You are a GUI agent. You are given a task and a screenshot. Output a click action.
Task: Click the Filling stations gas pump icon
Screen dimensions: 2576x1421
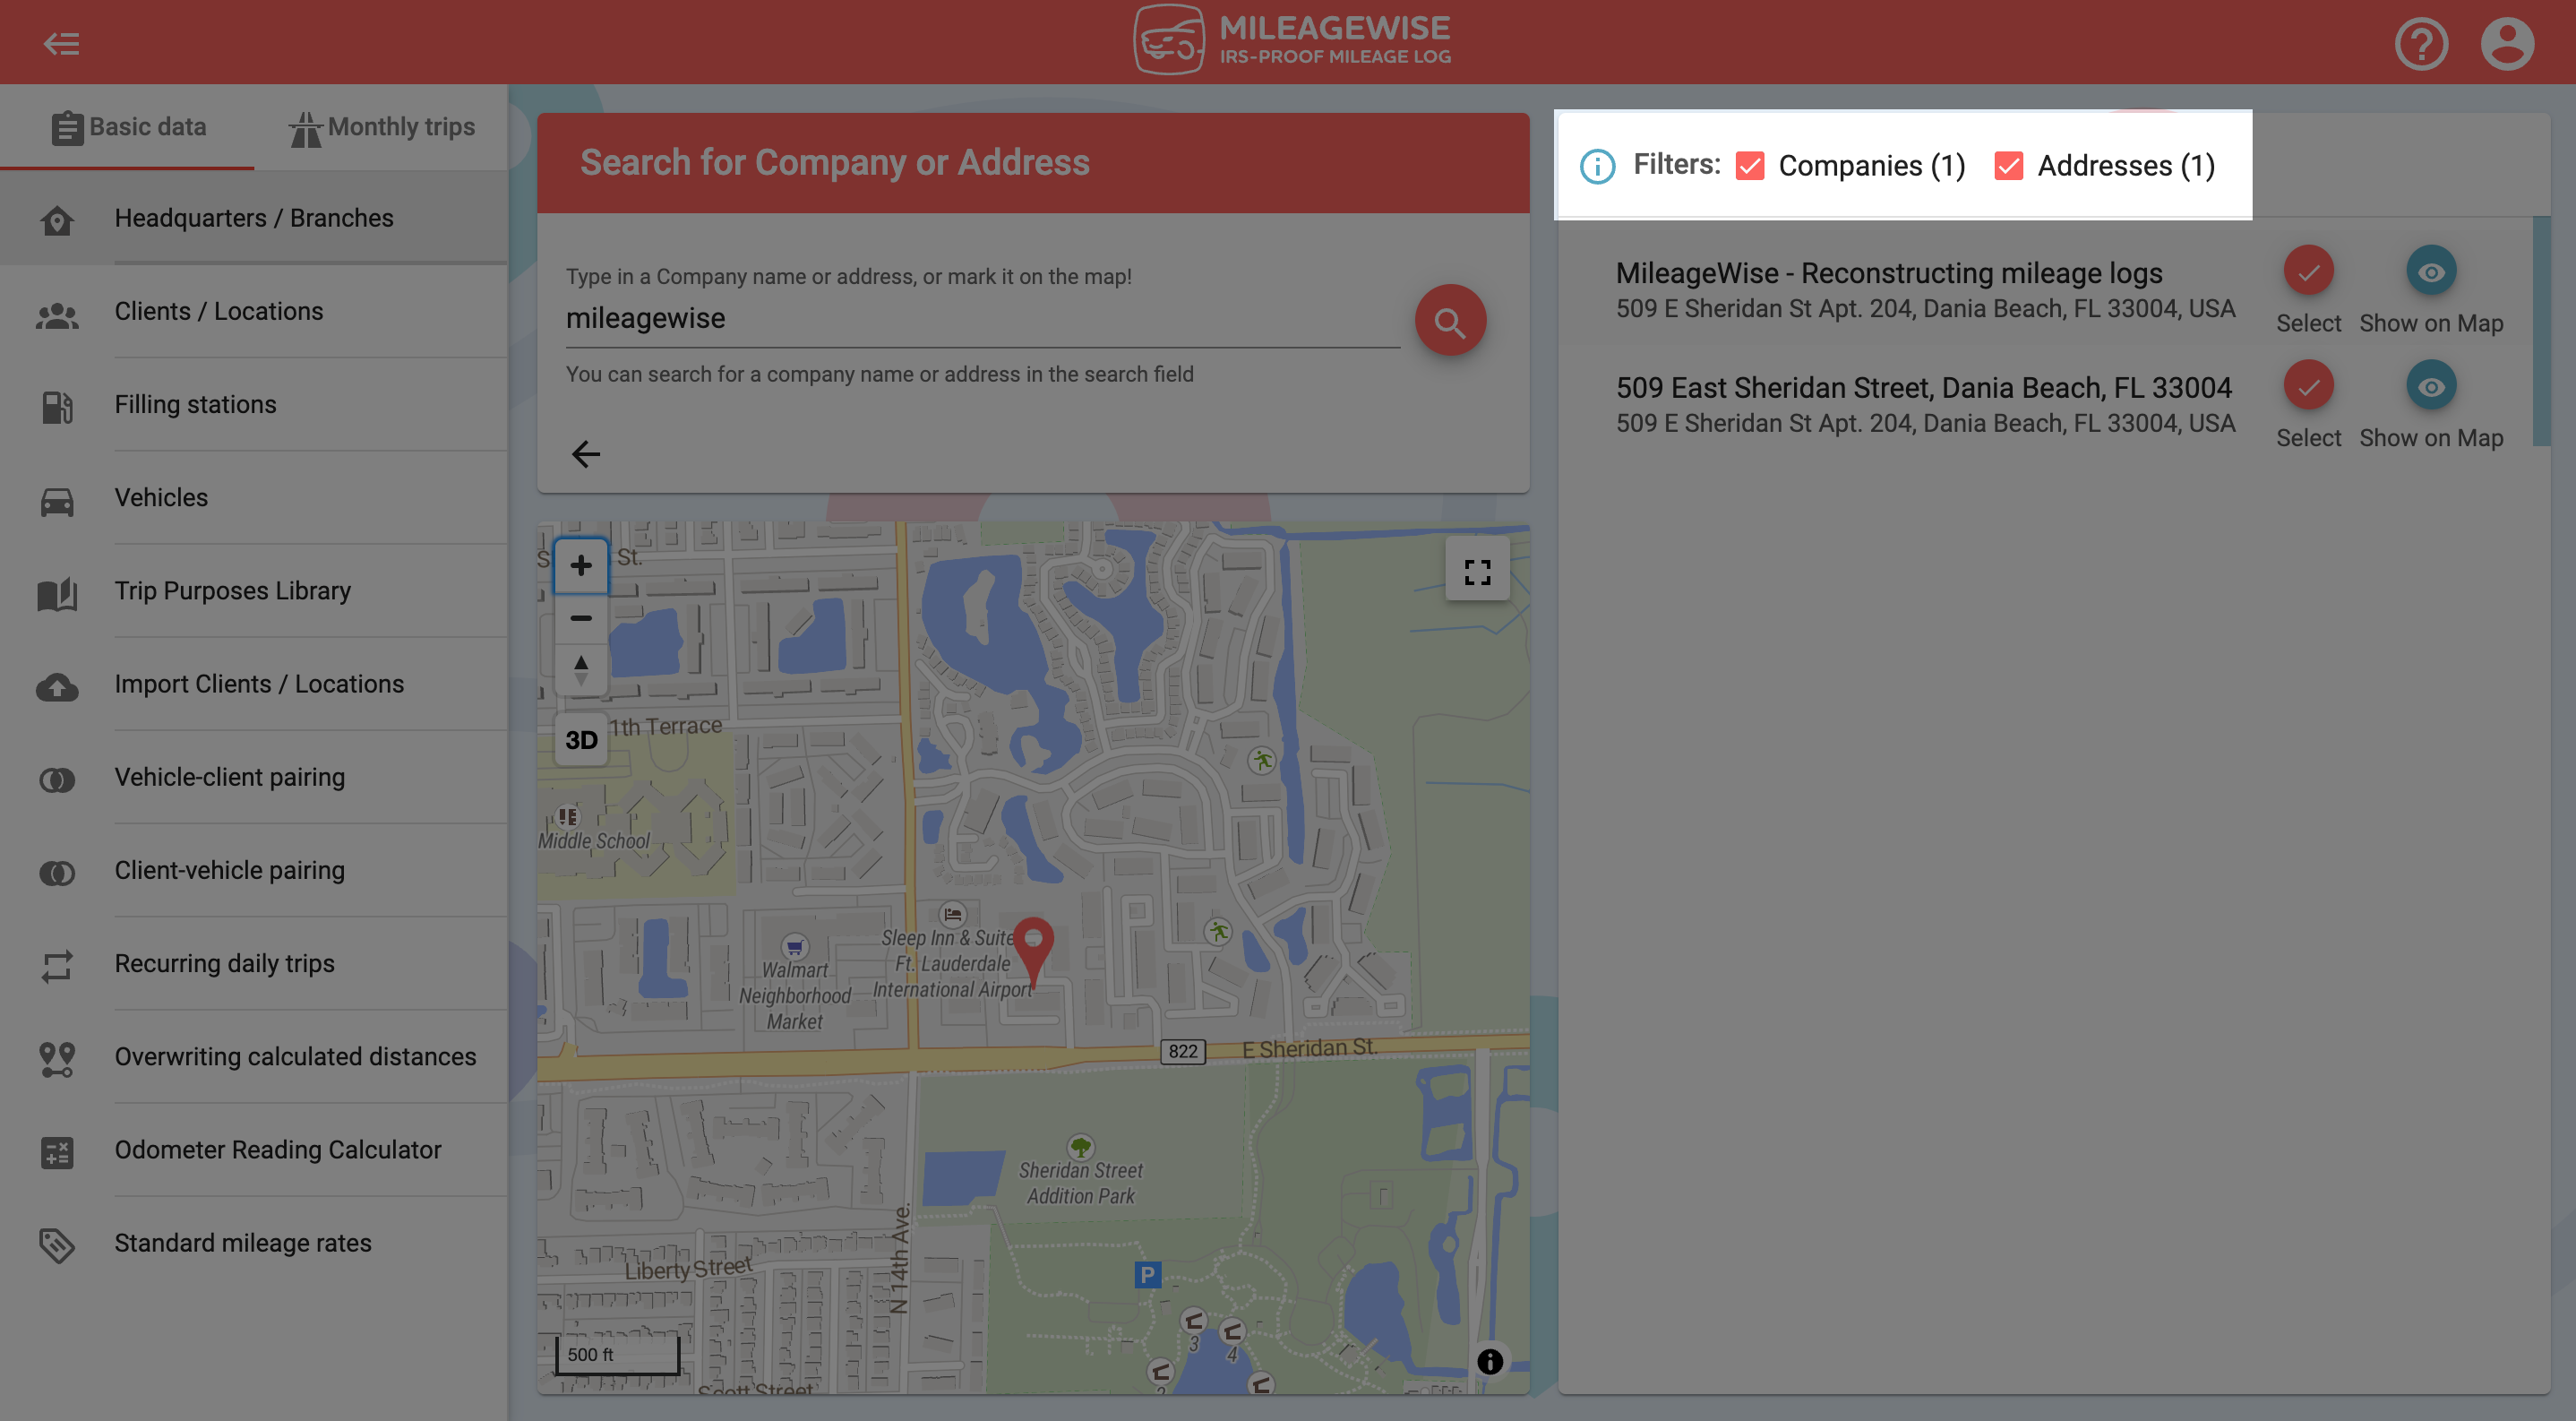pyautogui.click(x=57, y=406)
